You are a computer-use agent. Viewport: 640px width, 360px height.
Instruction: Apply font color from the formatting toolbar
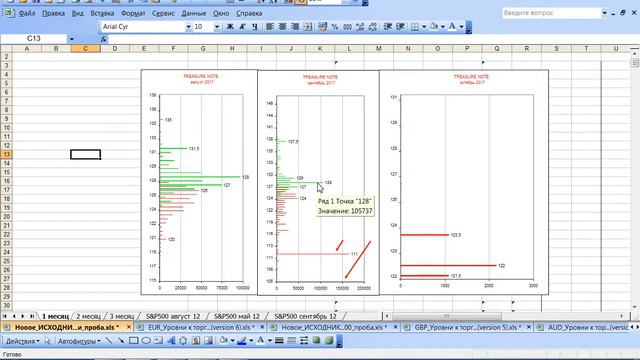(x=452, y=27)
